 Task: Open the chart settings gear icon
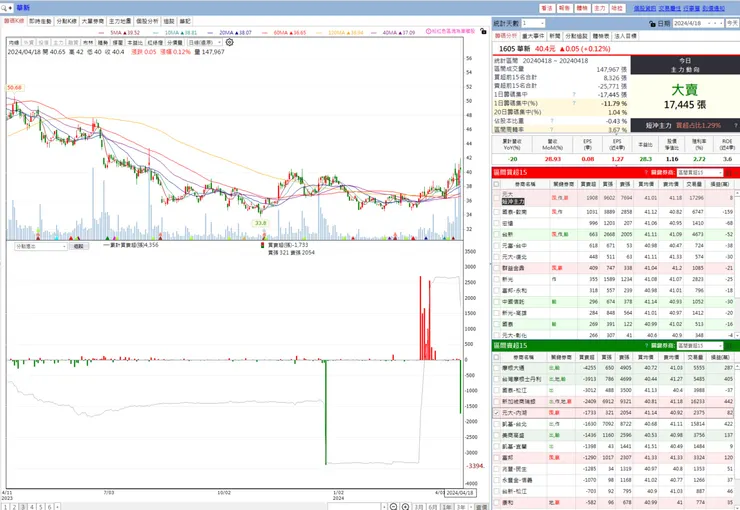point(229,42)
